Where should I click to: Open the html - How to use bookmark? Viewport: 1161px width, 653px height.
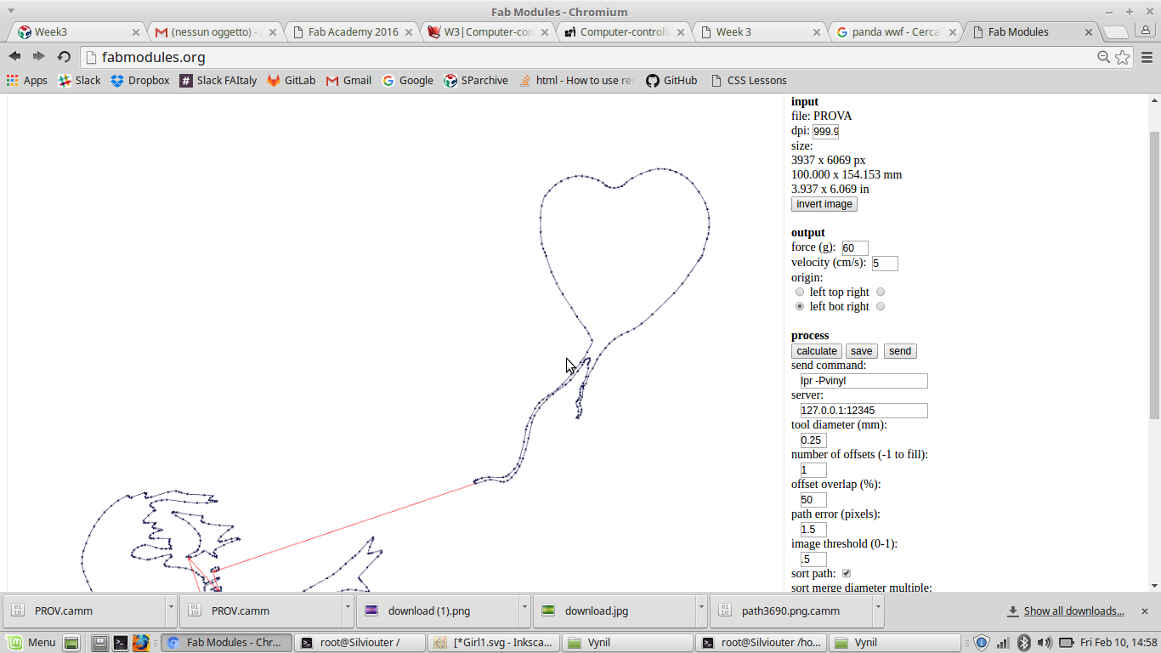tap(575, 80)
